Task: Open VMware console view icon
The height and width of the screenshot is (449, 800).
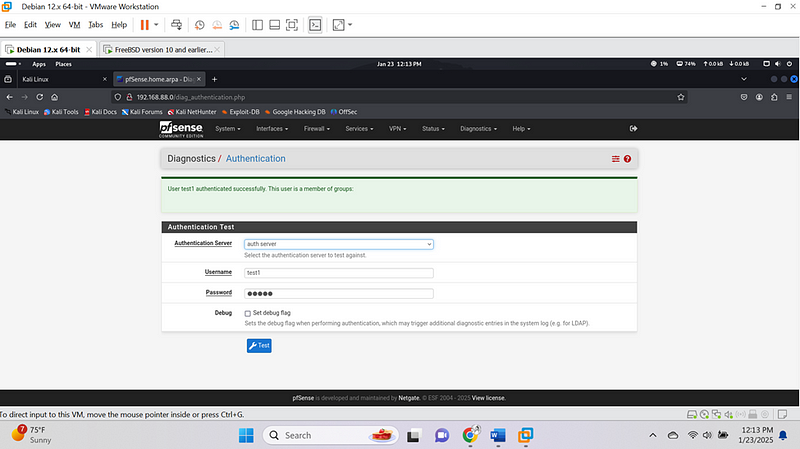Action: pos(315,25)
